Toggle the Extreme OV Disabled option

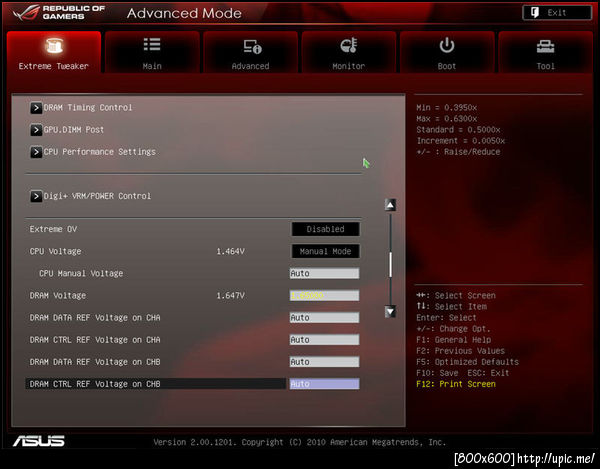325,229
